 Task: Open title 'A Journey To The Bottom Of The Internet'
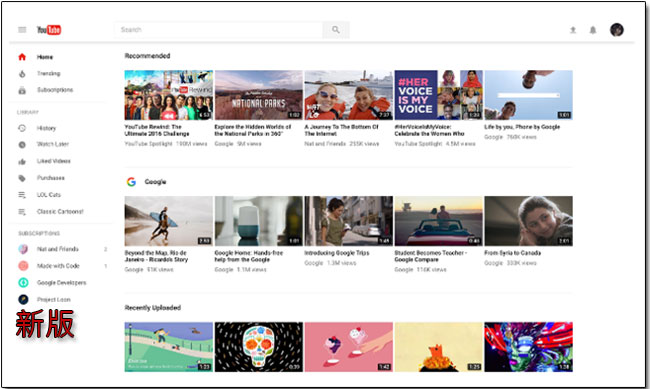(342, 130)
